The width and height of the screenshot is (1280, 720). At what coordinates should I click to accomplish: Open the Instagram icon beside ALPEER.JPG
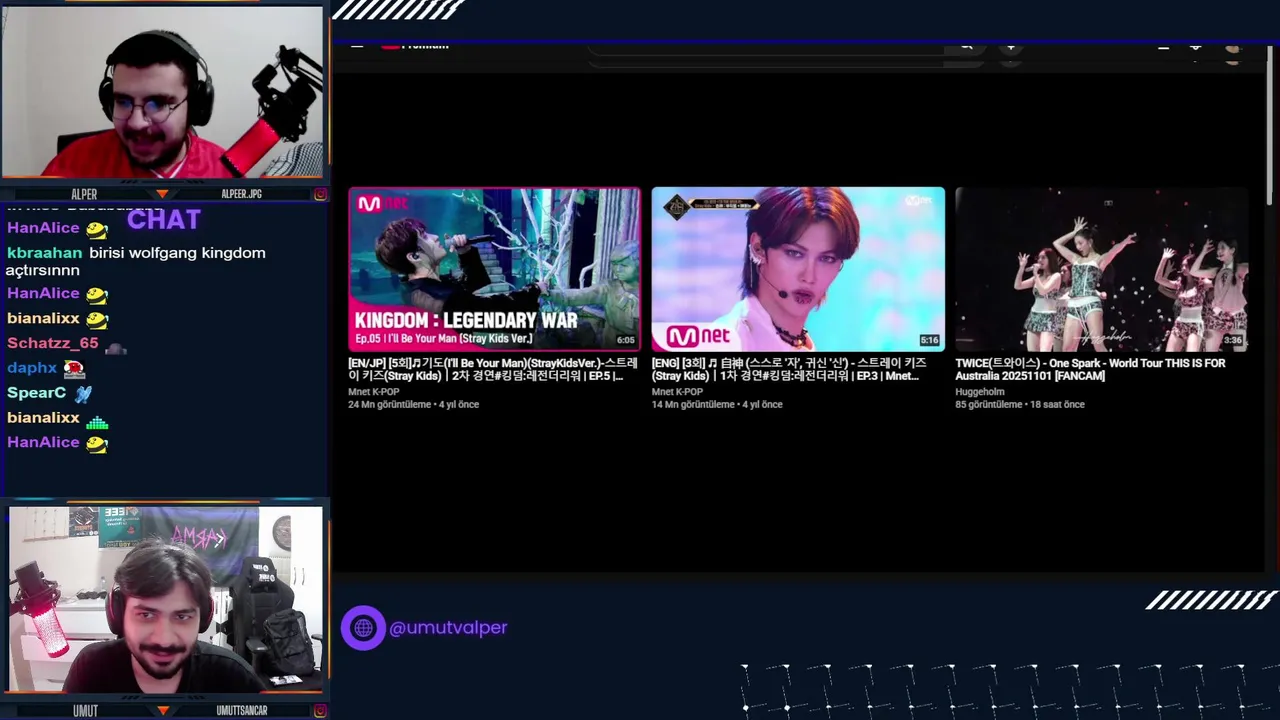[320, 194]
